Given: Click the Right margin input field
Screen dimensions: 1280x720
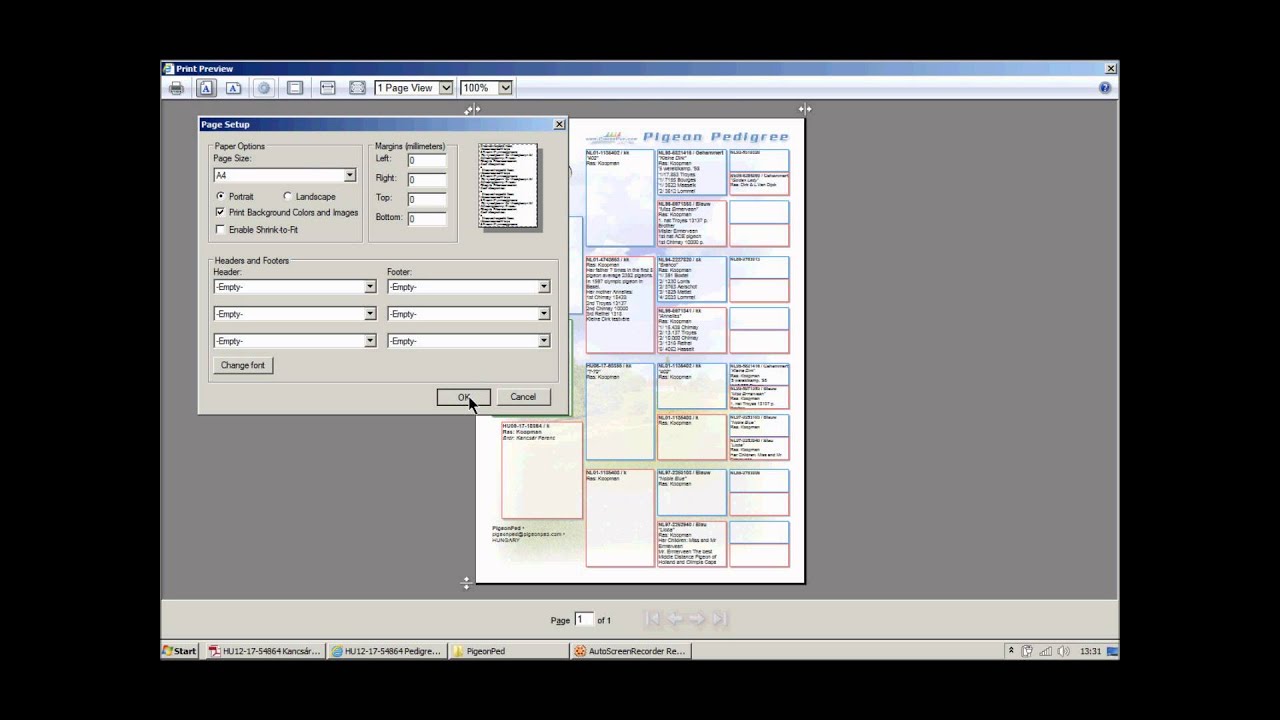Looking at the screenshot, I should 426,179.
